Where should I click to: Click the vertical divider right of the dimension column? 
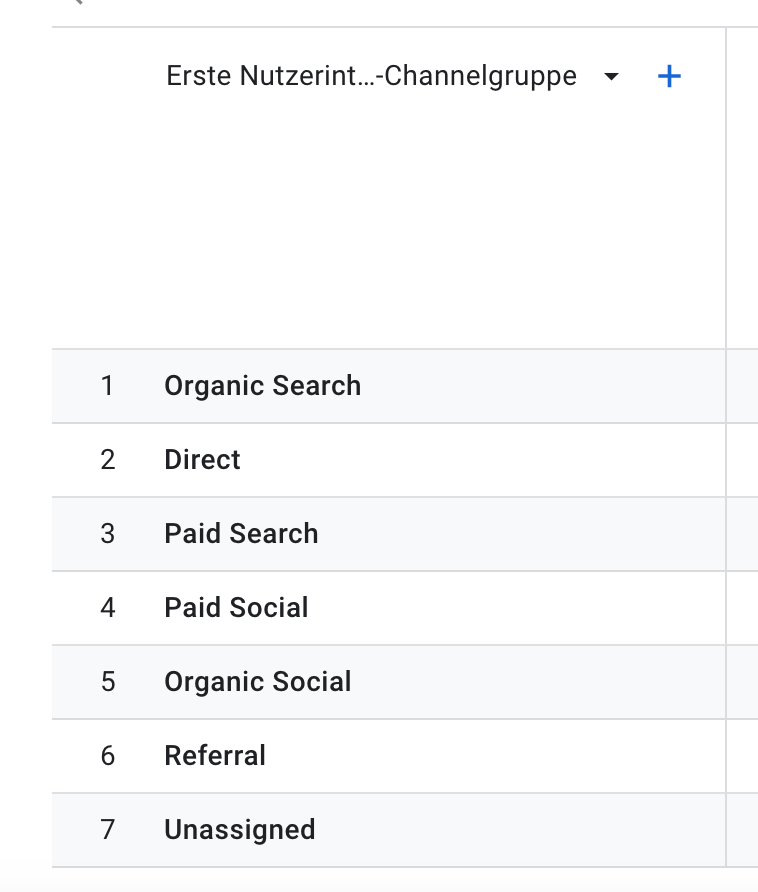click(726, 447)
